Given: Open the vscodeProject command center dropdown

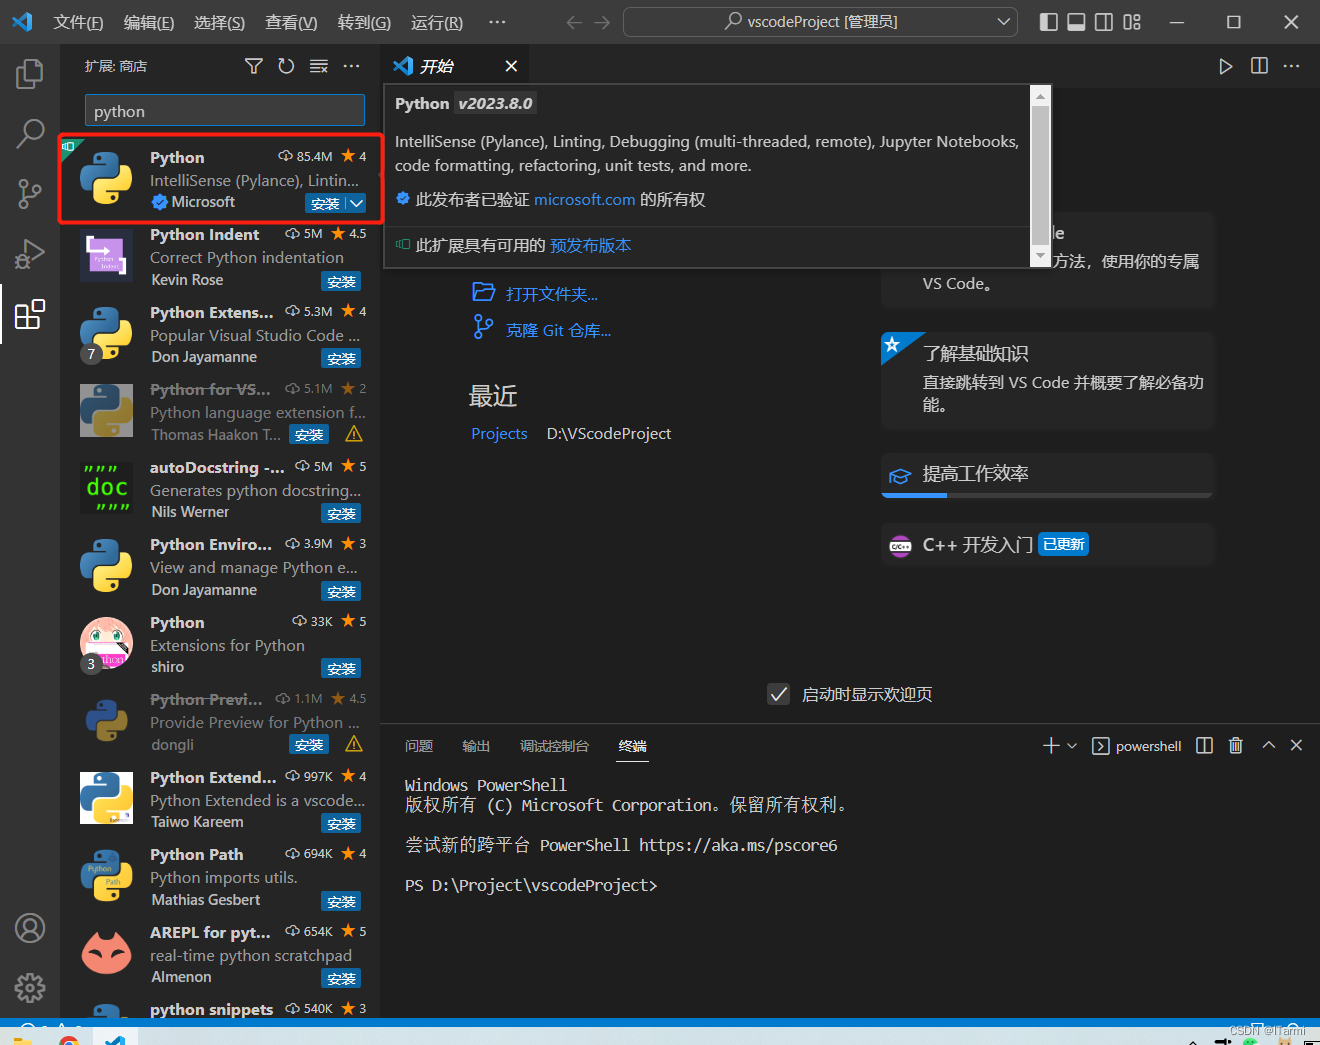Looking at the screenshot, I should [1004, 22].
